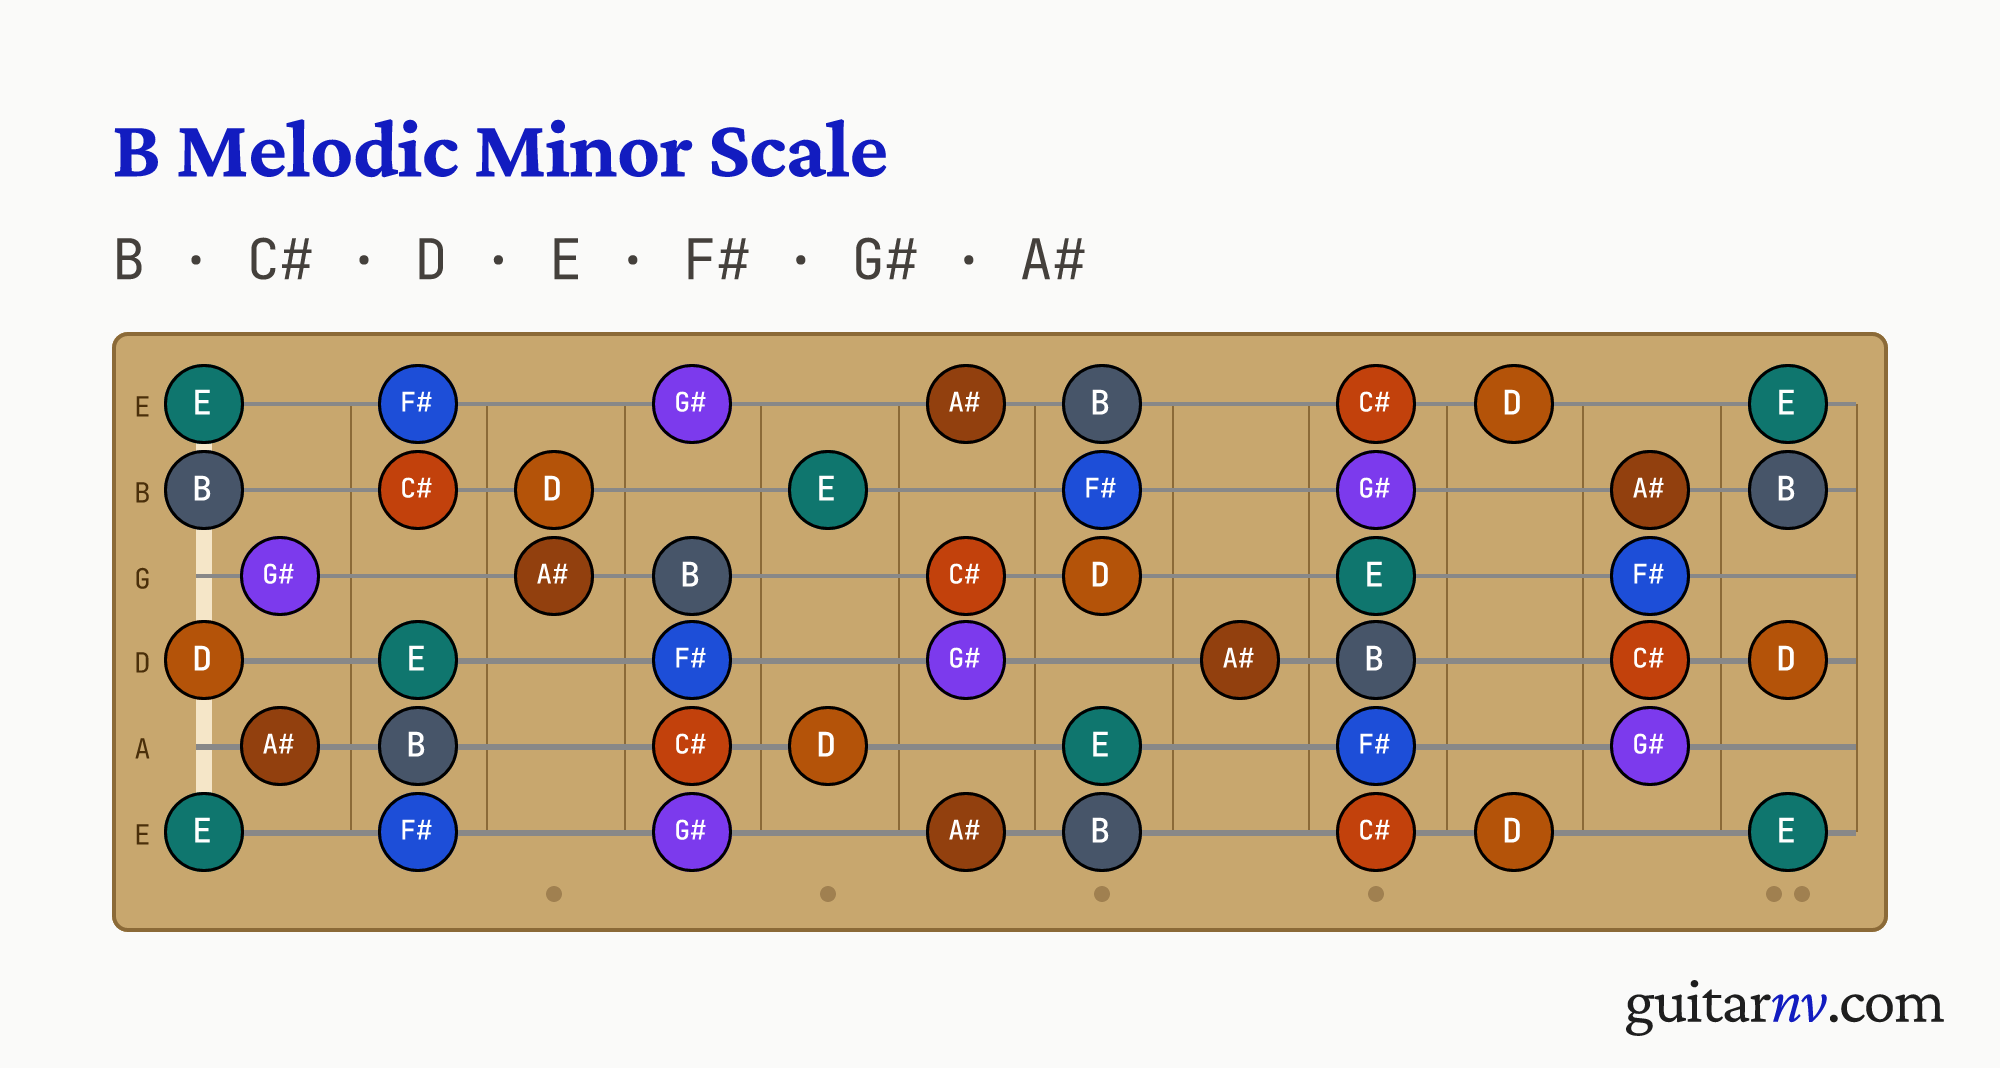Click E at fret 2 on the D string
Screen dimensions: 2000x1068
tap(418, 660)
